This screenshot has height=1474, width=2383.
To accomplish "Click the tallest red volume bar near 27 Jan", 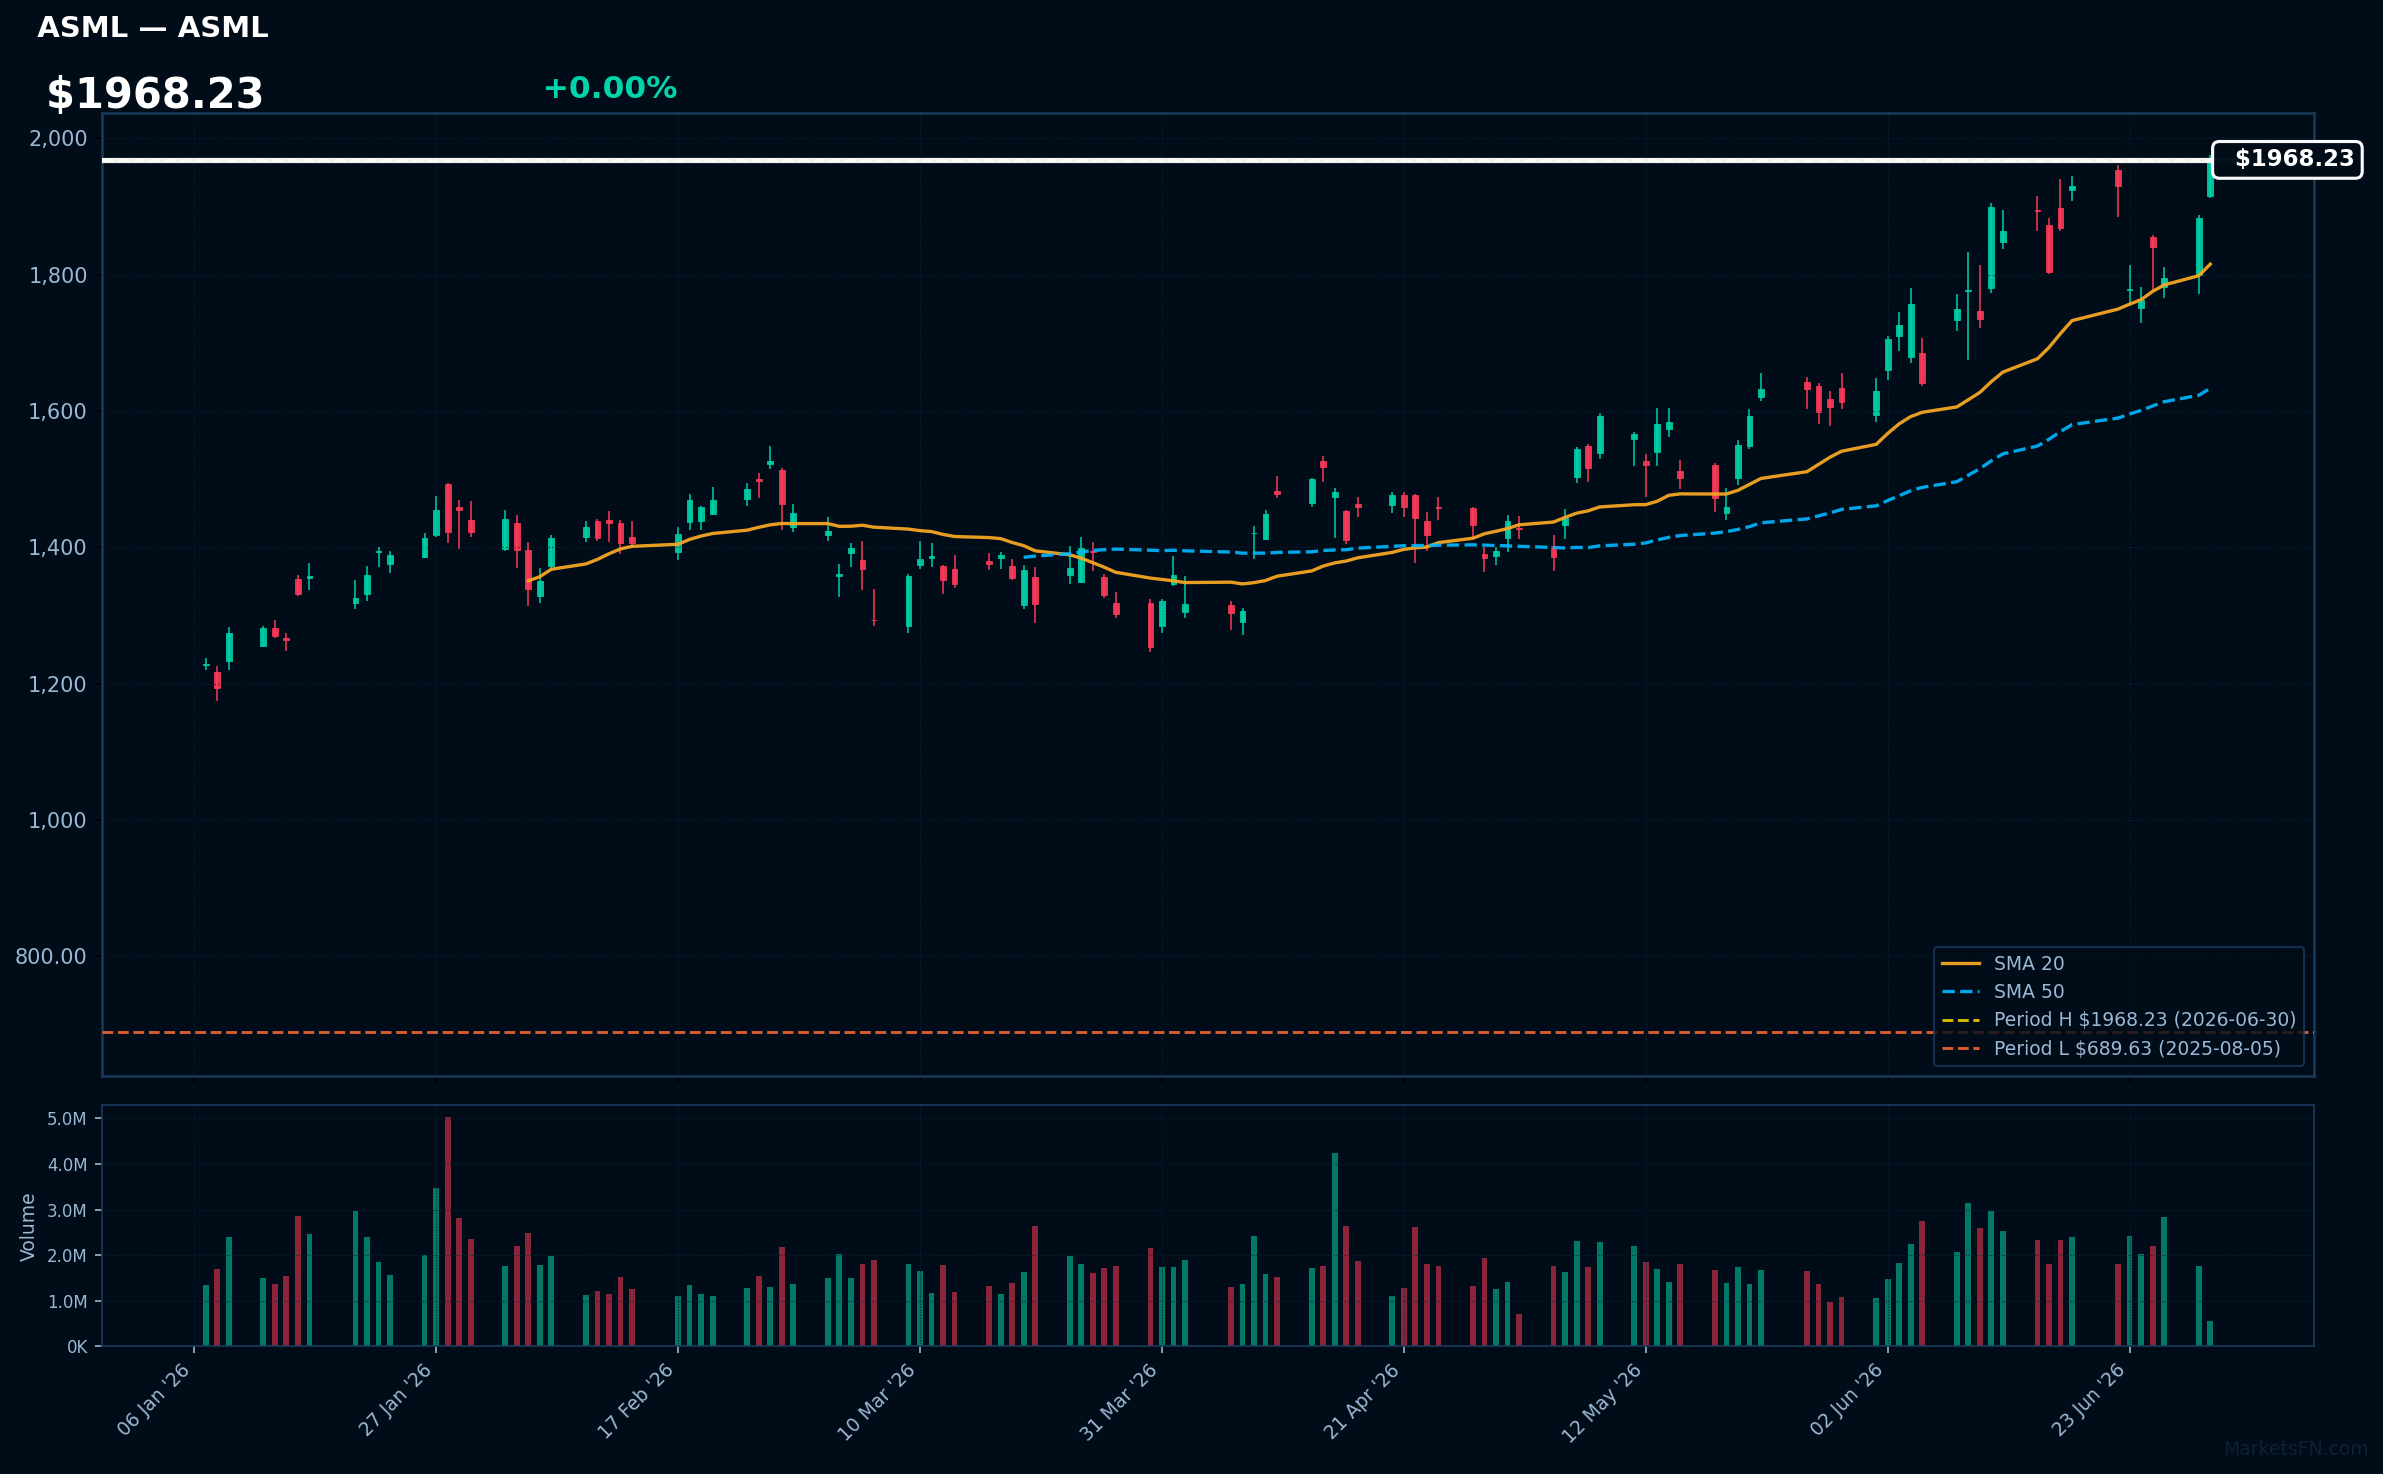I will 448,1232.
